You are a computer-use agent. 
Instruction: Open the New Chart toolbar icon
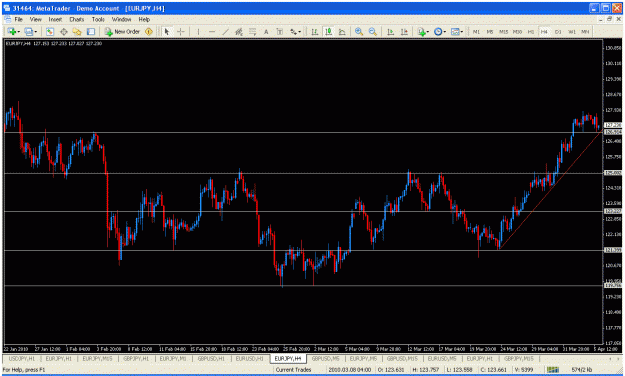[x=11, y=31]
